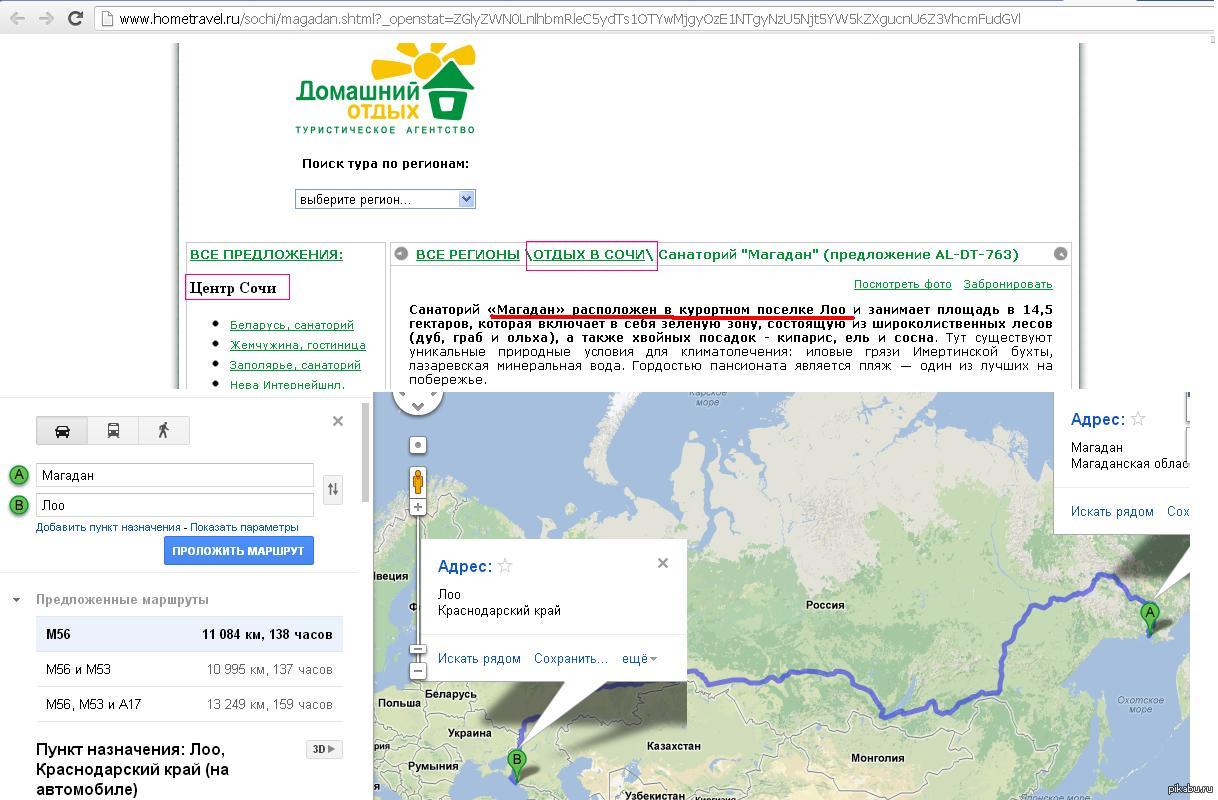Click ПРОЛОЖИТЬ МАРШРУТ button
1218x800 pixels.
tap(238, 551)
